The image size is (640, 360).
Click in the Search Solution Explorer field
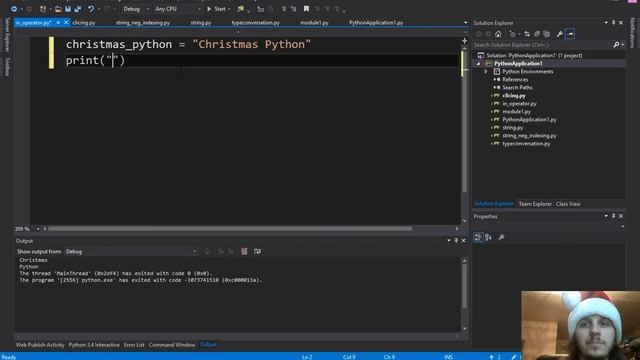(x=542, y=44)
